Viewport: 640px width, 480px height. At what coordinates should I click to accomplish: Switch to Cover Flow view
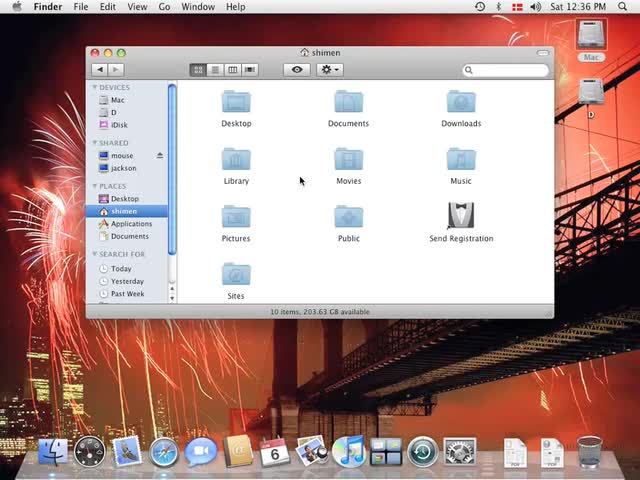[x=250, y=70]
